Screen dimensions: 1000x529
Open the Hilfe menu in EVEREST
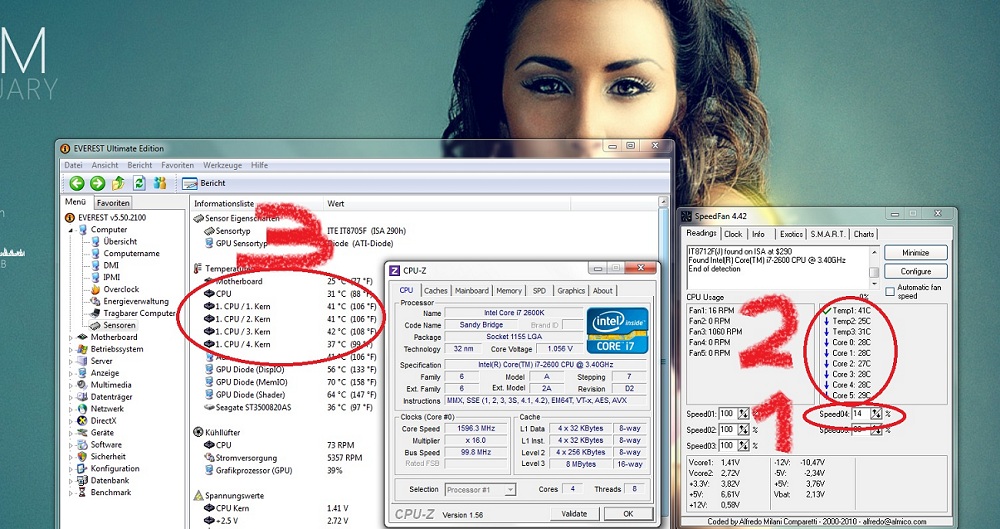coord(260,165)
